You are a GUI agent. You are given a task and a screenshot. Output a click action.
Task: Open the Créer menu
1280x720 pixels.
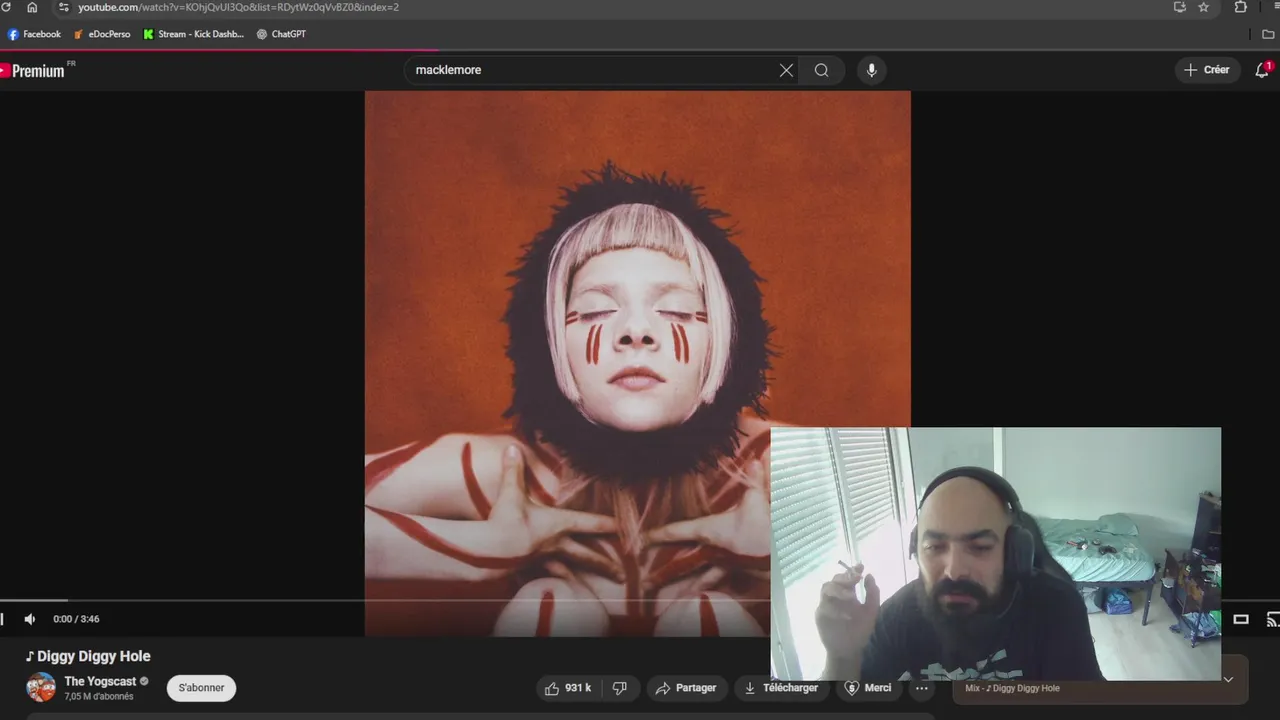pyautogui.click(x=1207, y=70)
